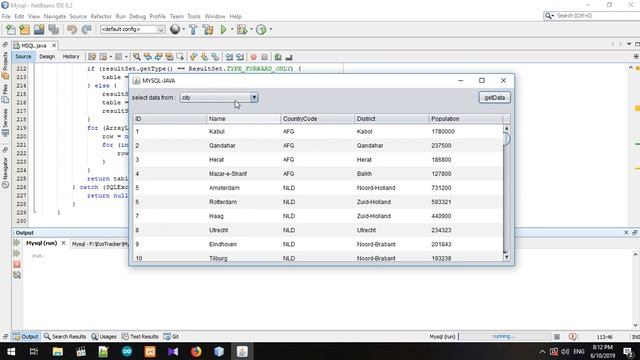Select the Amsterdam name cell
The width and height of the screenshot is (640, 360).
[x=244, y=188]
